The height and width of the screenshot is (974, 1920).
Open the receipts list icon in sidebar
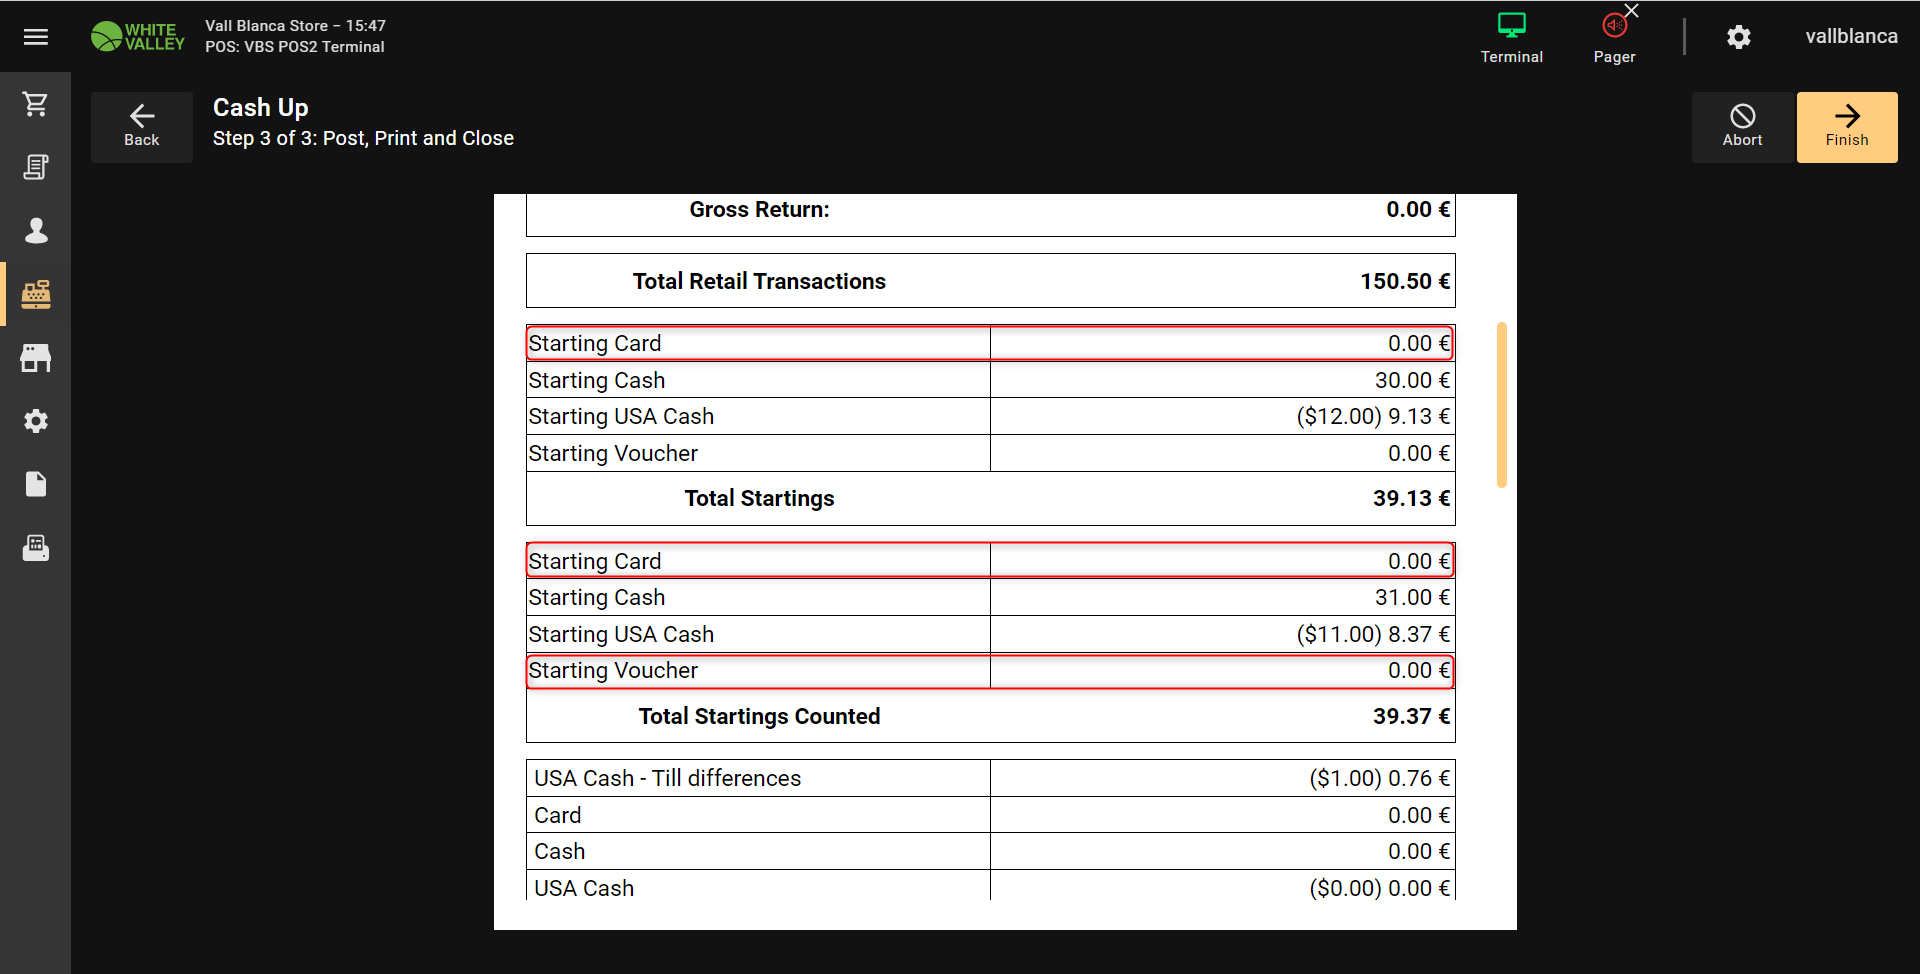(x=36, y=167)
